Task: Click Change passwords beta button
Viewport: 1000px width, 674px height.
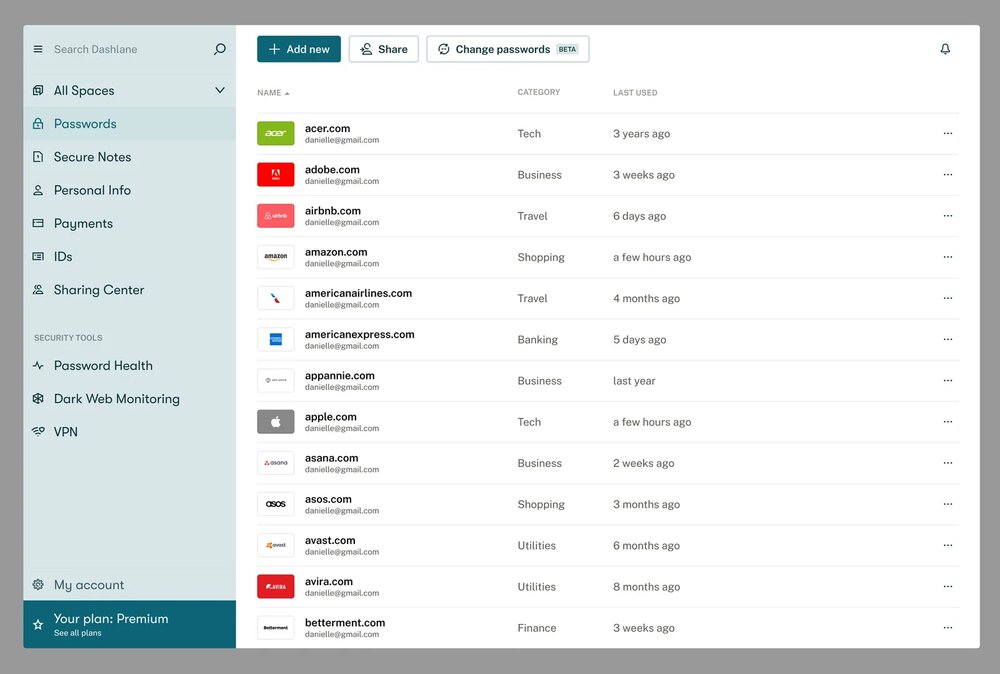Action: coord(507,49)
